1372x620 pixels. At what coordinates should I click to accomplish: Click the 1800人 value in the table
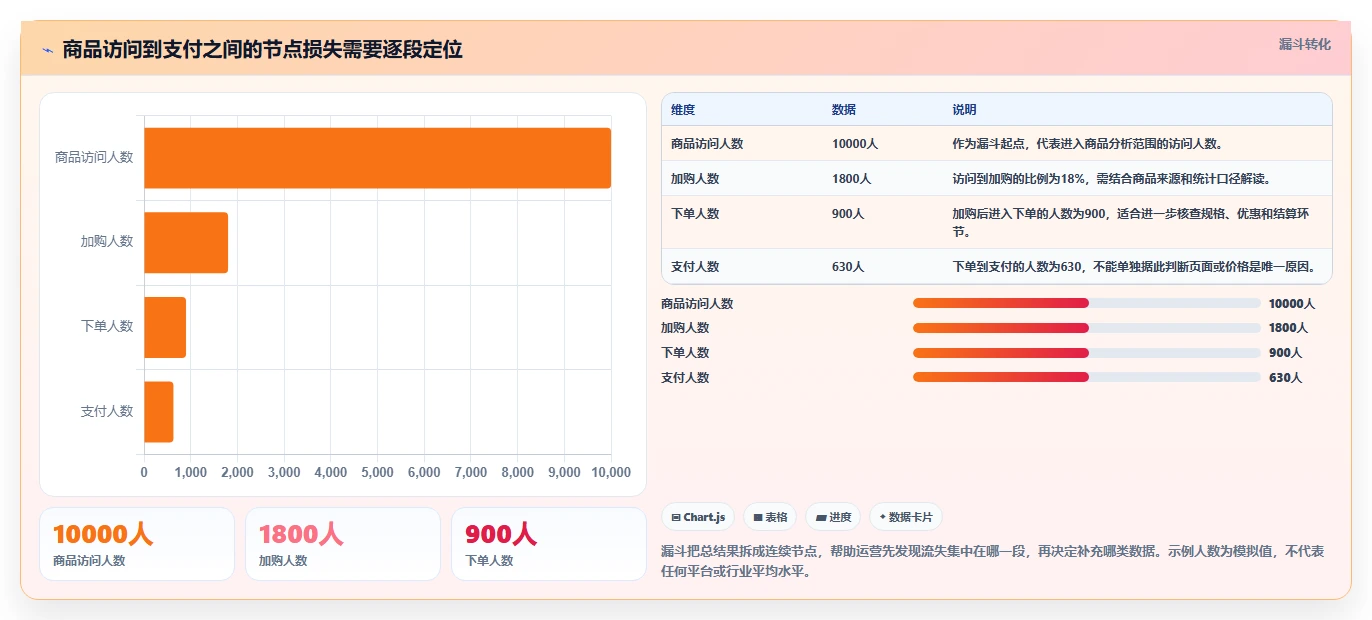(x=851, y=179)
